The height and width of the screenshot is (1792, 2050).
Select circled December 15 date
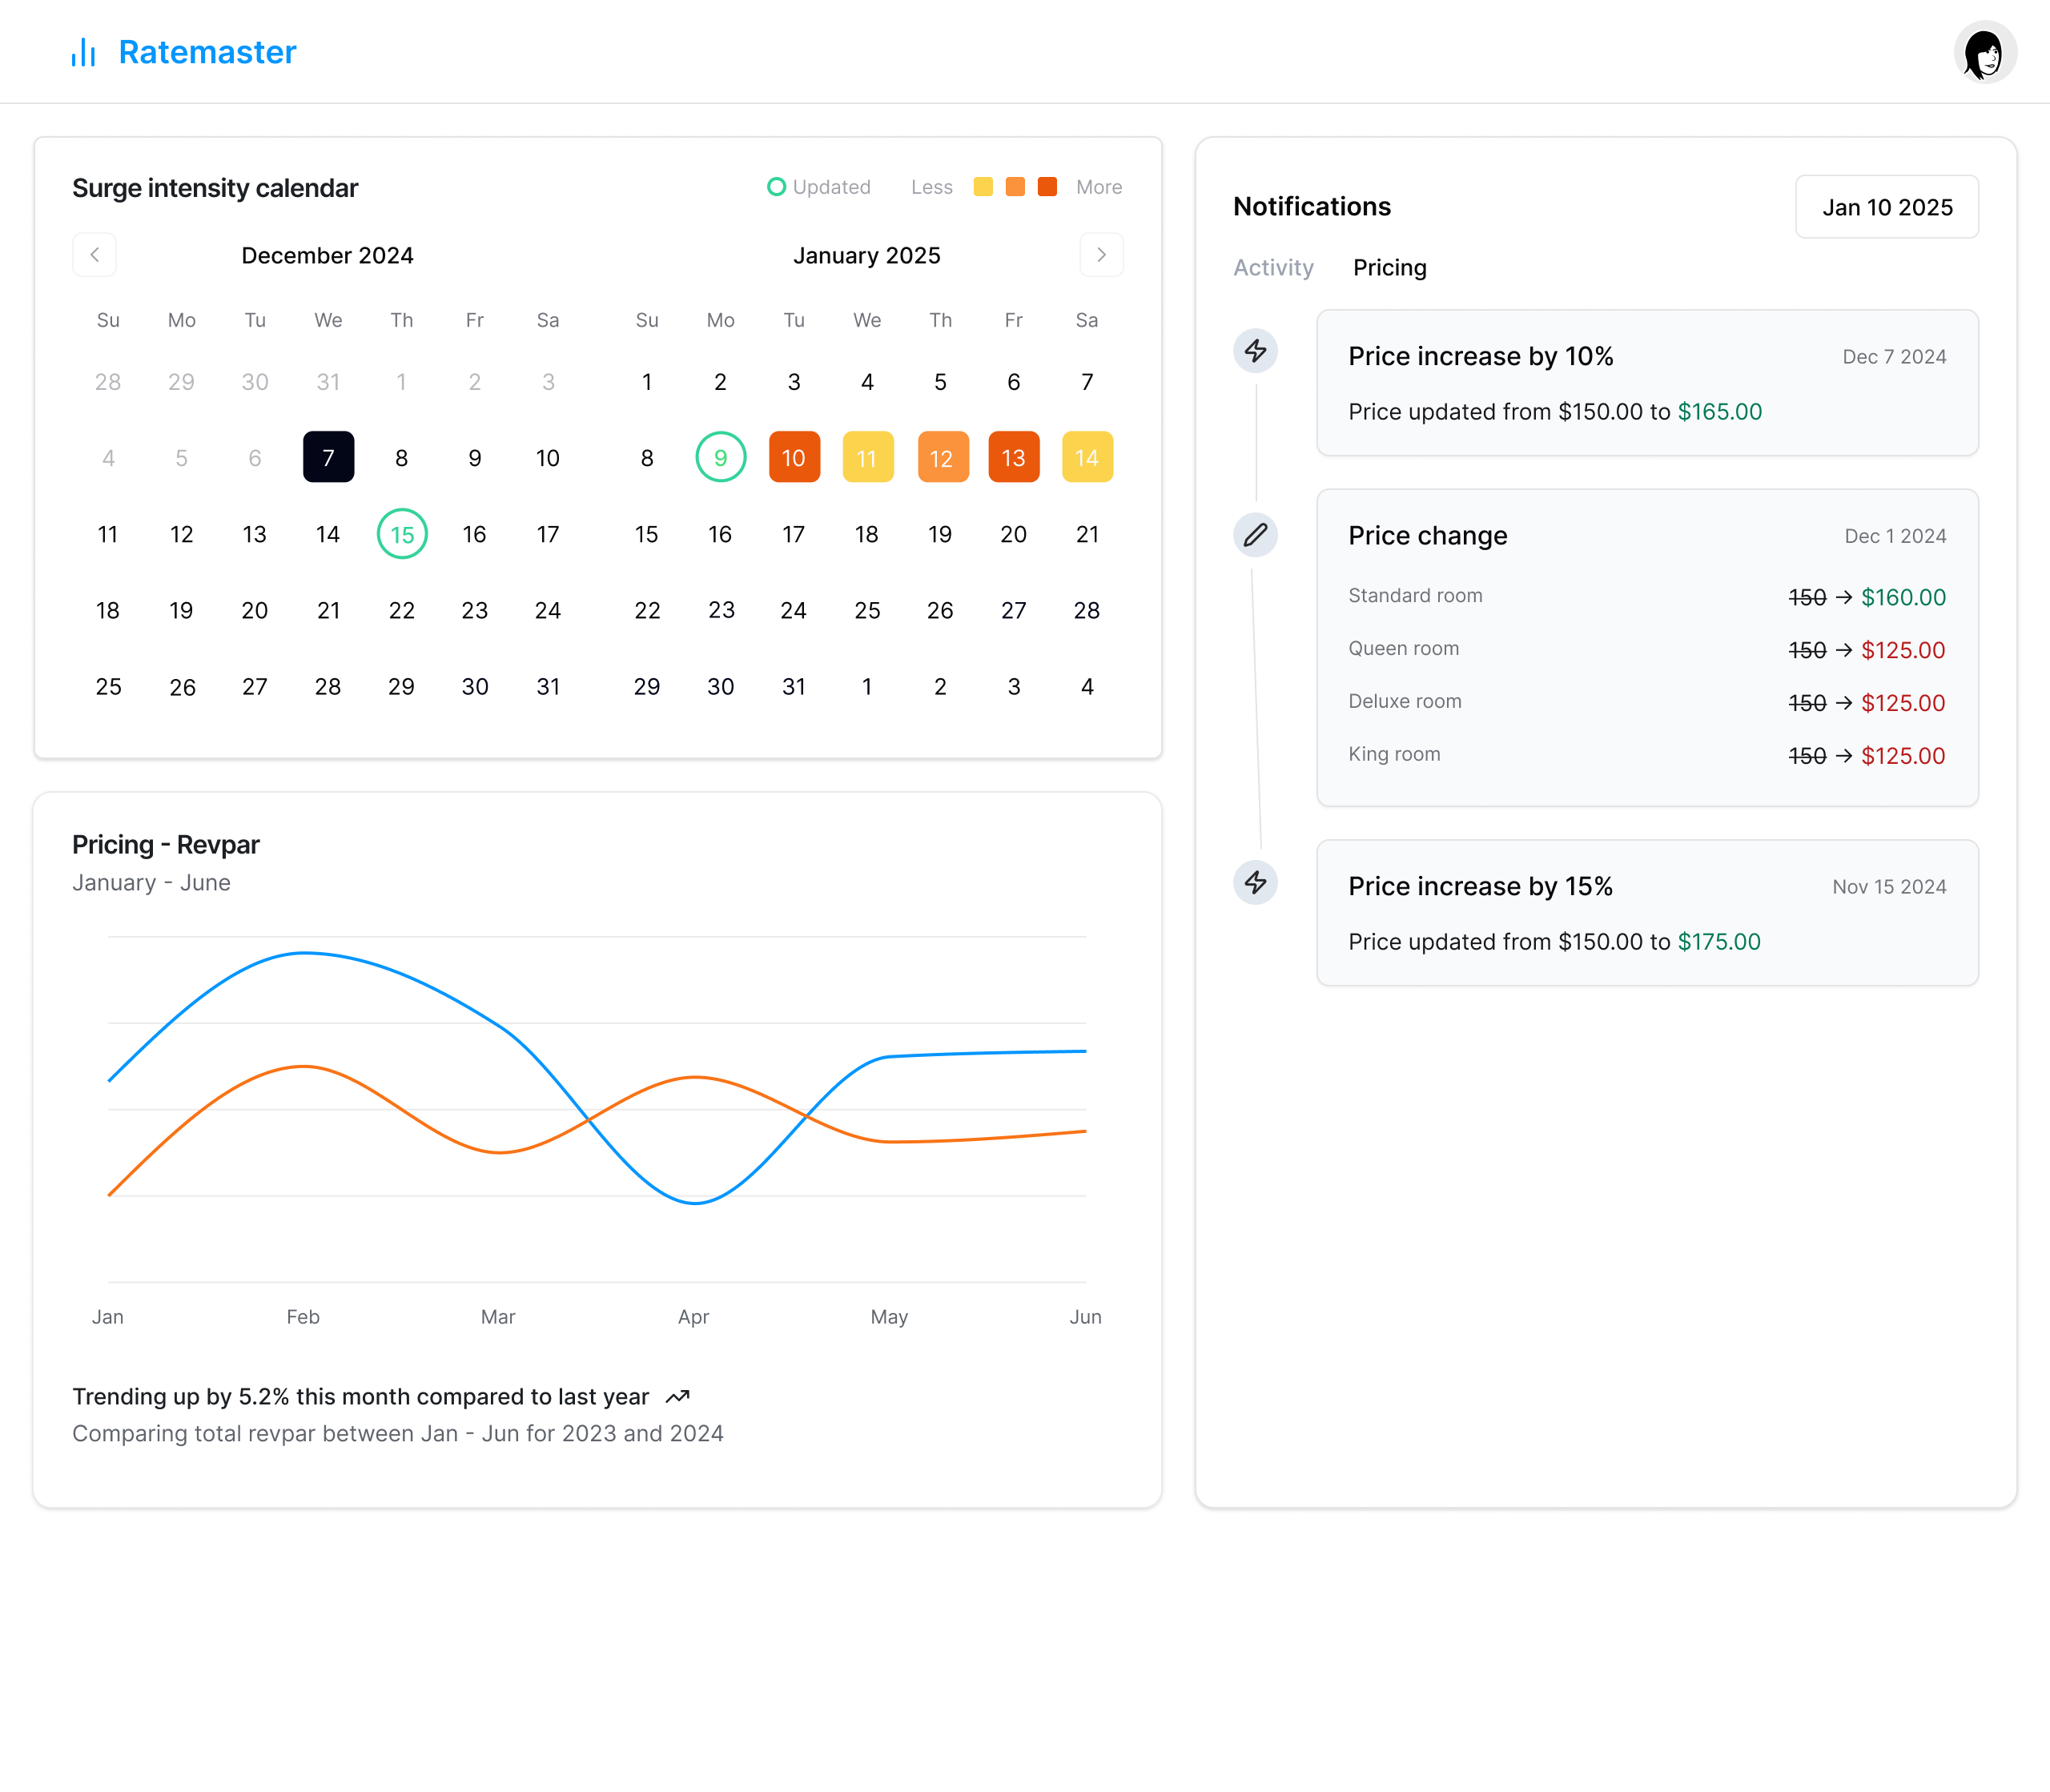tap(402, 534)
